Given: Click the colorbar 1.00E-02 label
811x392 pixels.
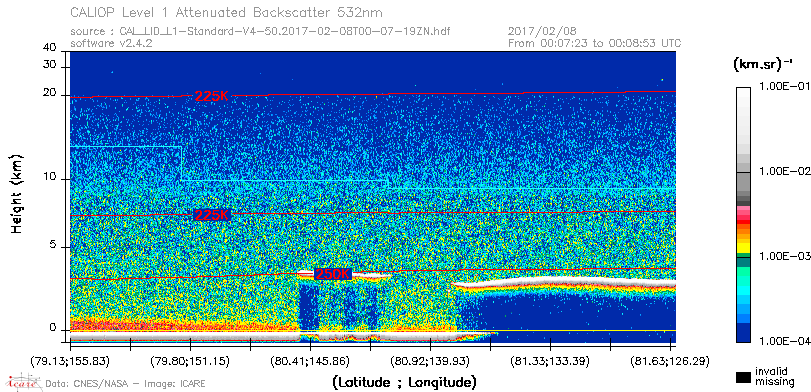Looking at the screenshot, I should (x=784, y=172).
